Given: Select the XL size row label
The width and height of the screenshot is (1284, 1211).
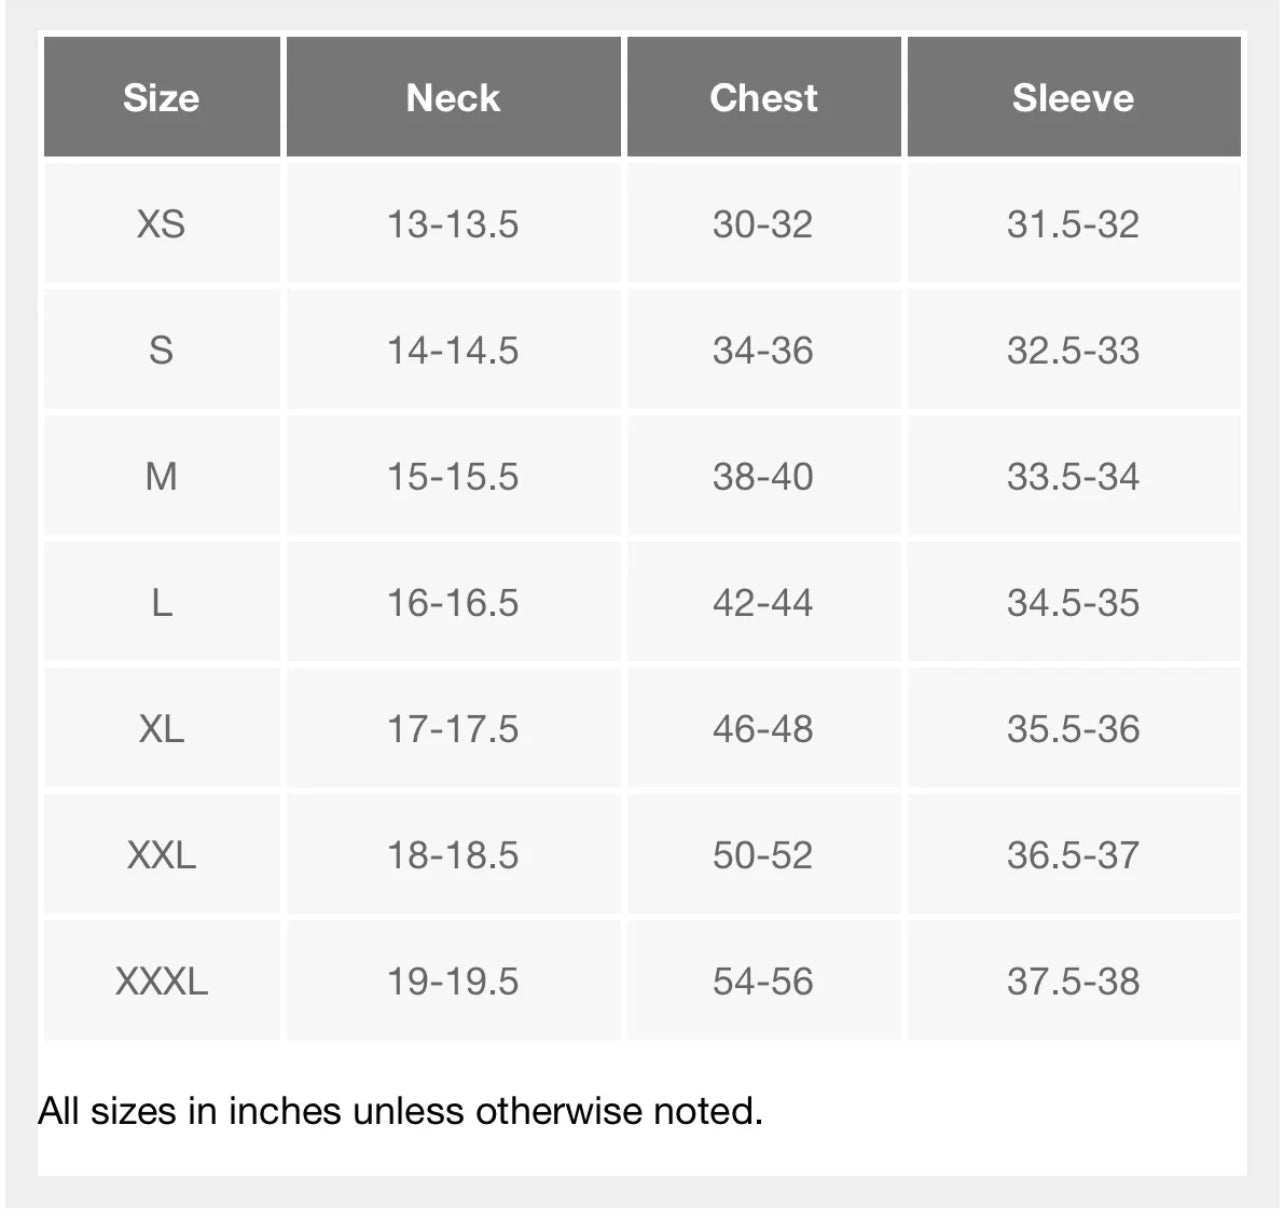Looking at the screenshot, I should (x=161, y=729).
